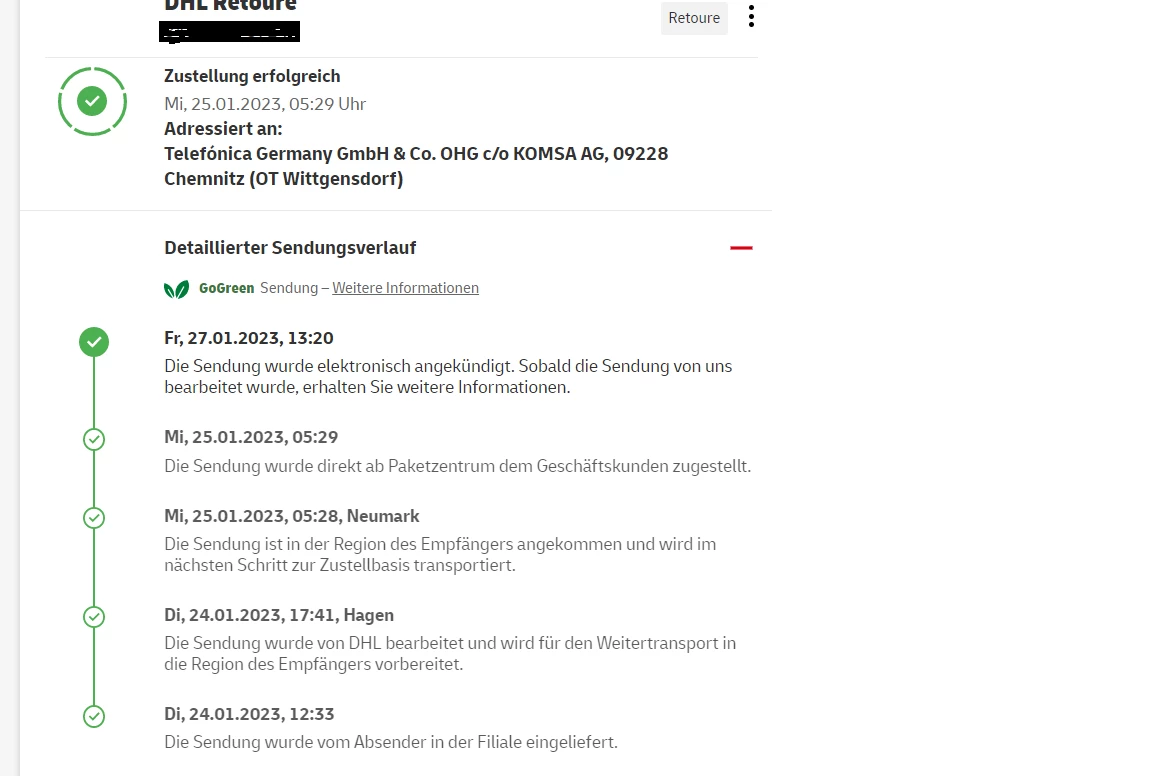The width and height of the screenshot is (1152, 776).
Task: Open the three-dot options menu
Action: (751, 16)
